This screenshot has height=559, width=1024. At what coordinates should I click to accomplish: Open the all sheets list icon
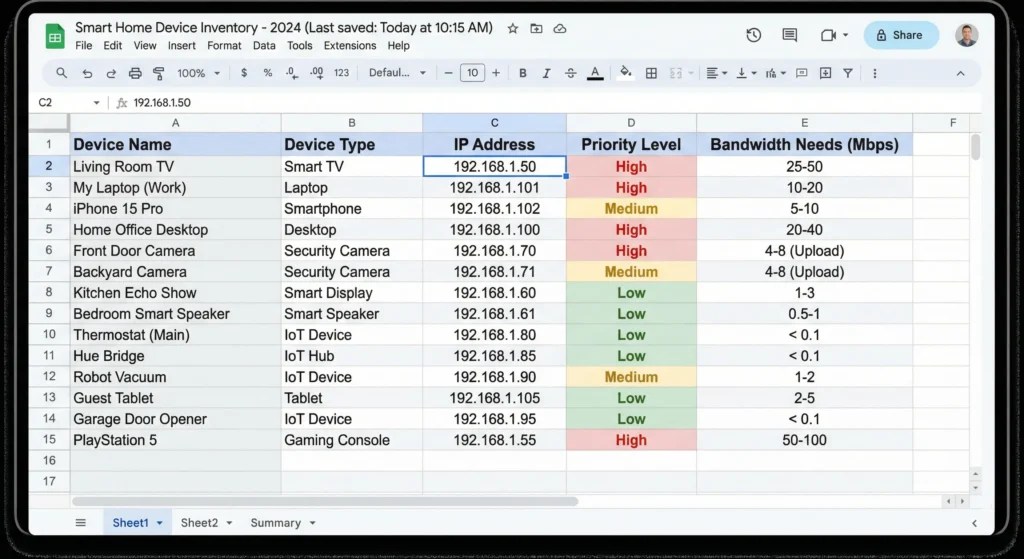point(80,522)
